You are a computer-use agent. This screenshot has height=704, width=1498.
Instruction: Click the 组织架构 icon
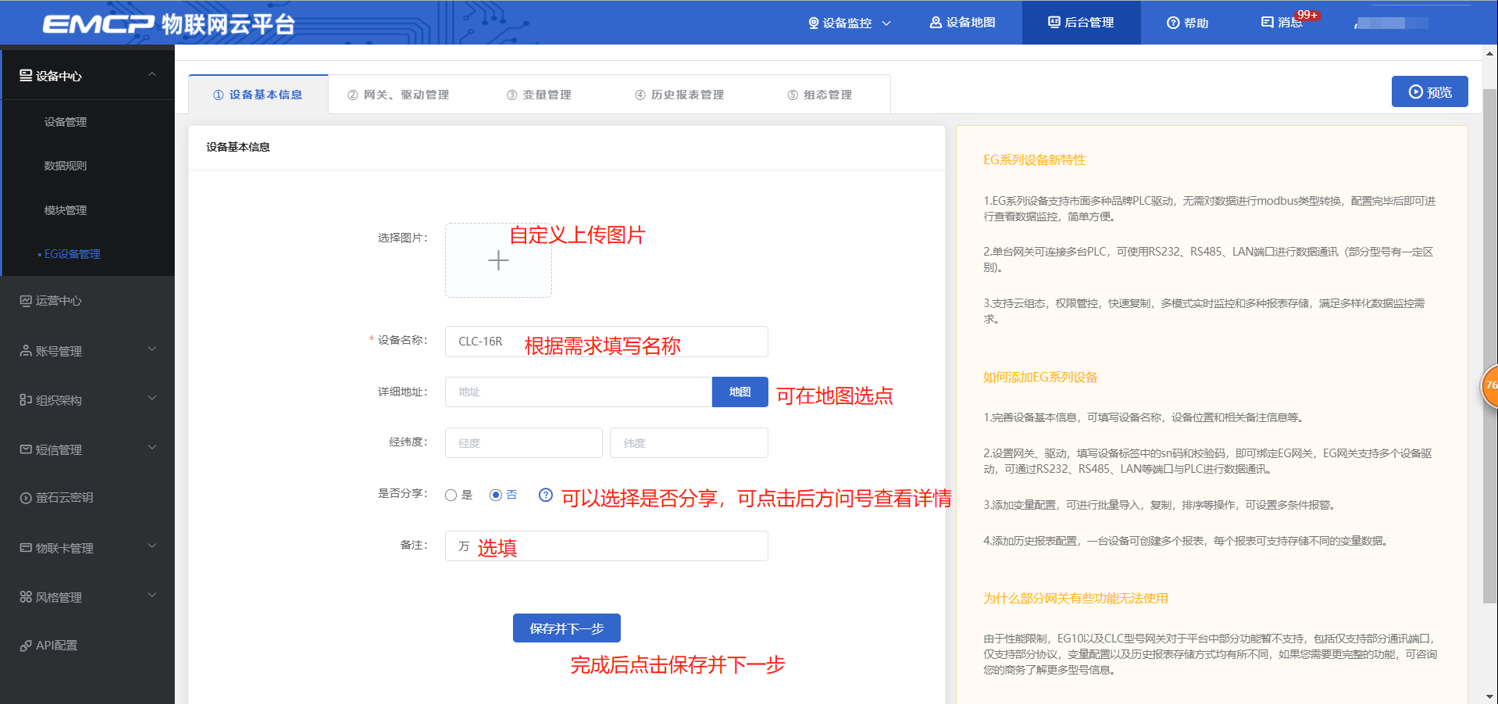click(26, 400)
